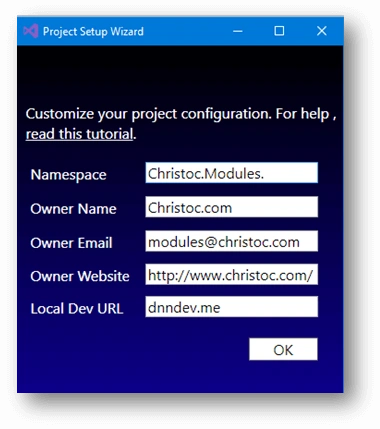This screenshot has height=429, width=380.
Task: Click 'Customize your project configuration' text
Action: [149, 114]
